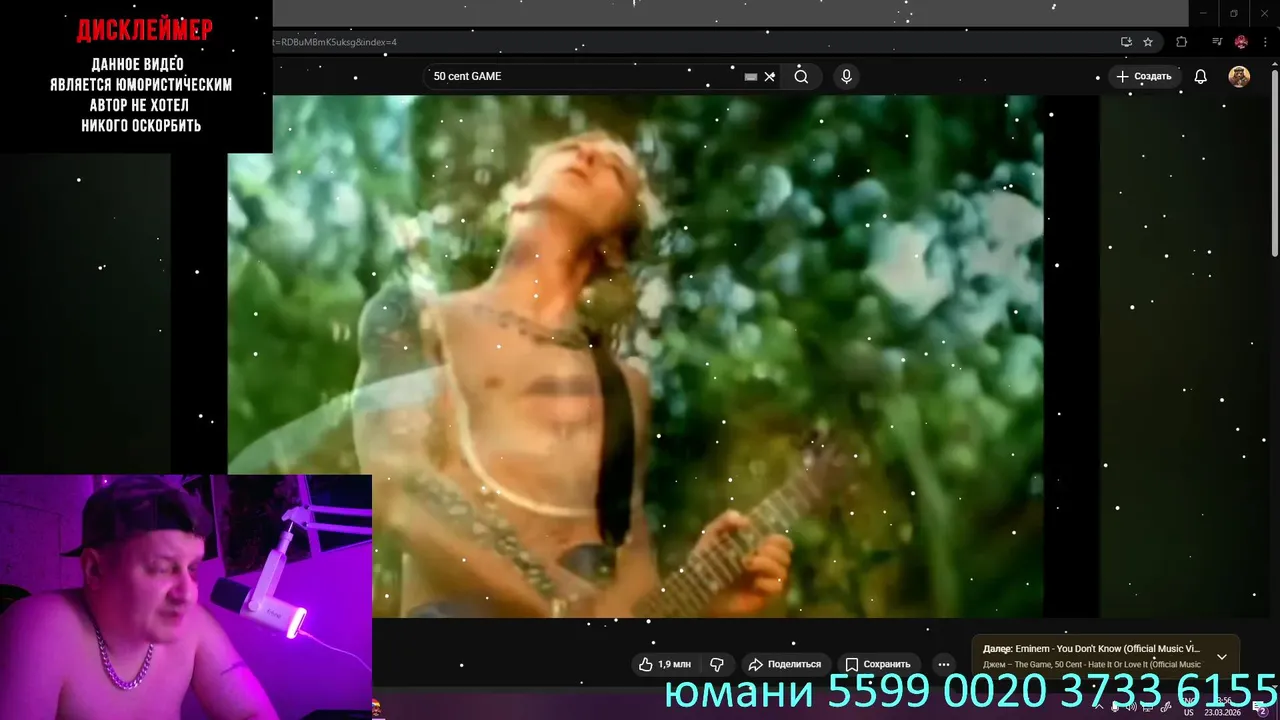1280x720 pixels.
Task: Open the taskbar clock showing 23.03.2026
Action: pos(1223,707)
